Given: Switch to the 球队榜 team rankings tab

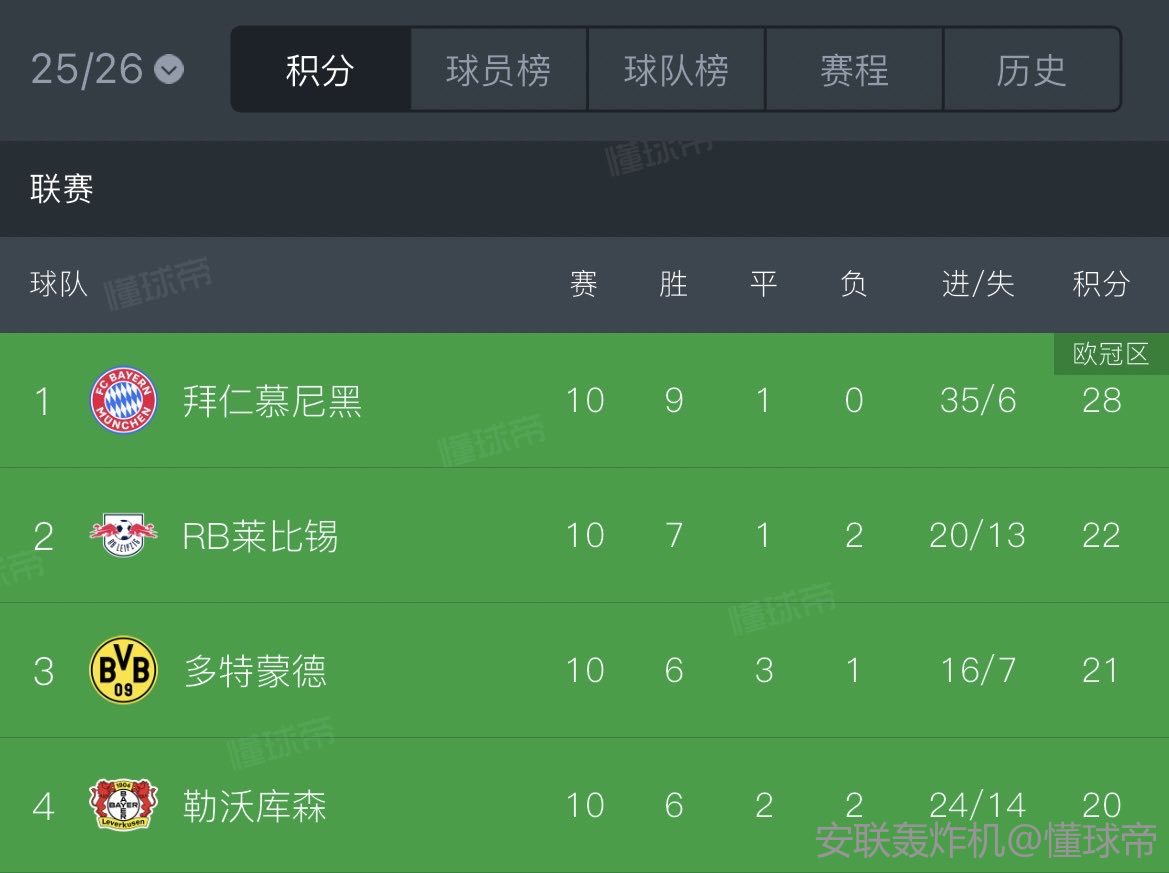Looking at the screenshot, I should point(676,70).
